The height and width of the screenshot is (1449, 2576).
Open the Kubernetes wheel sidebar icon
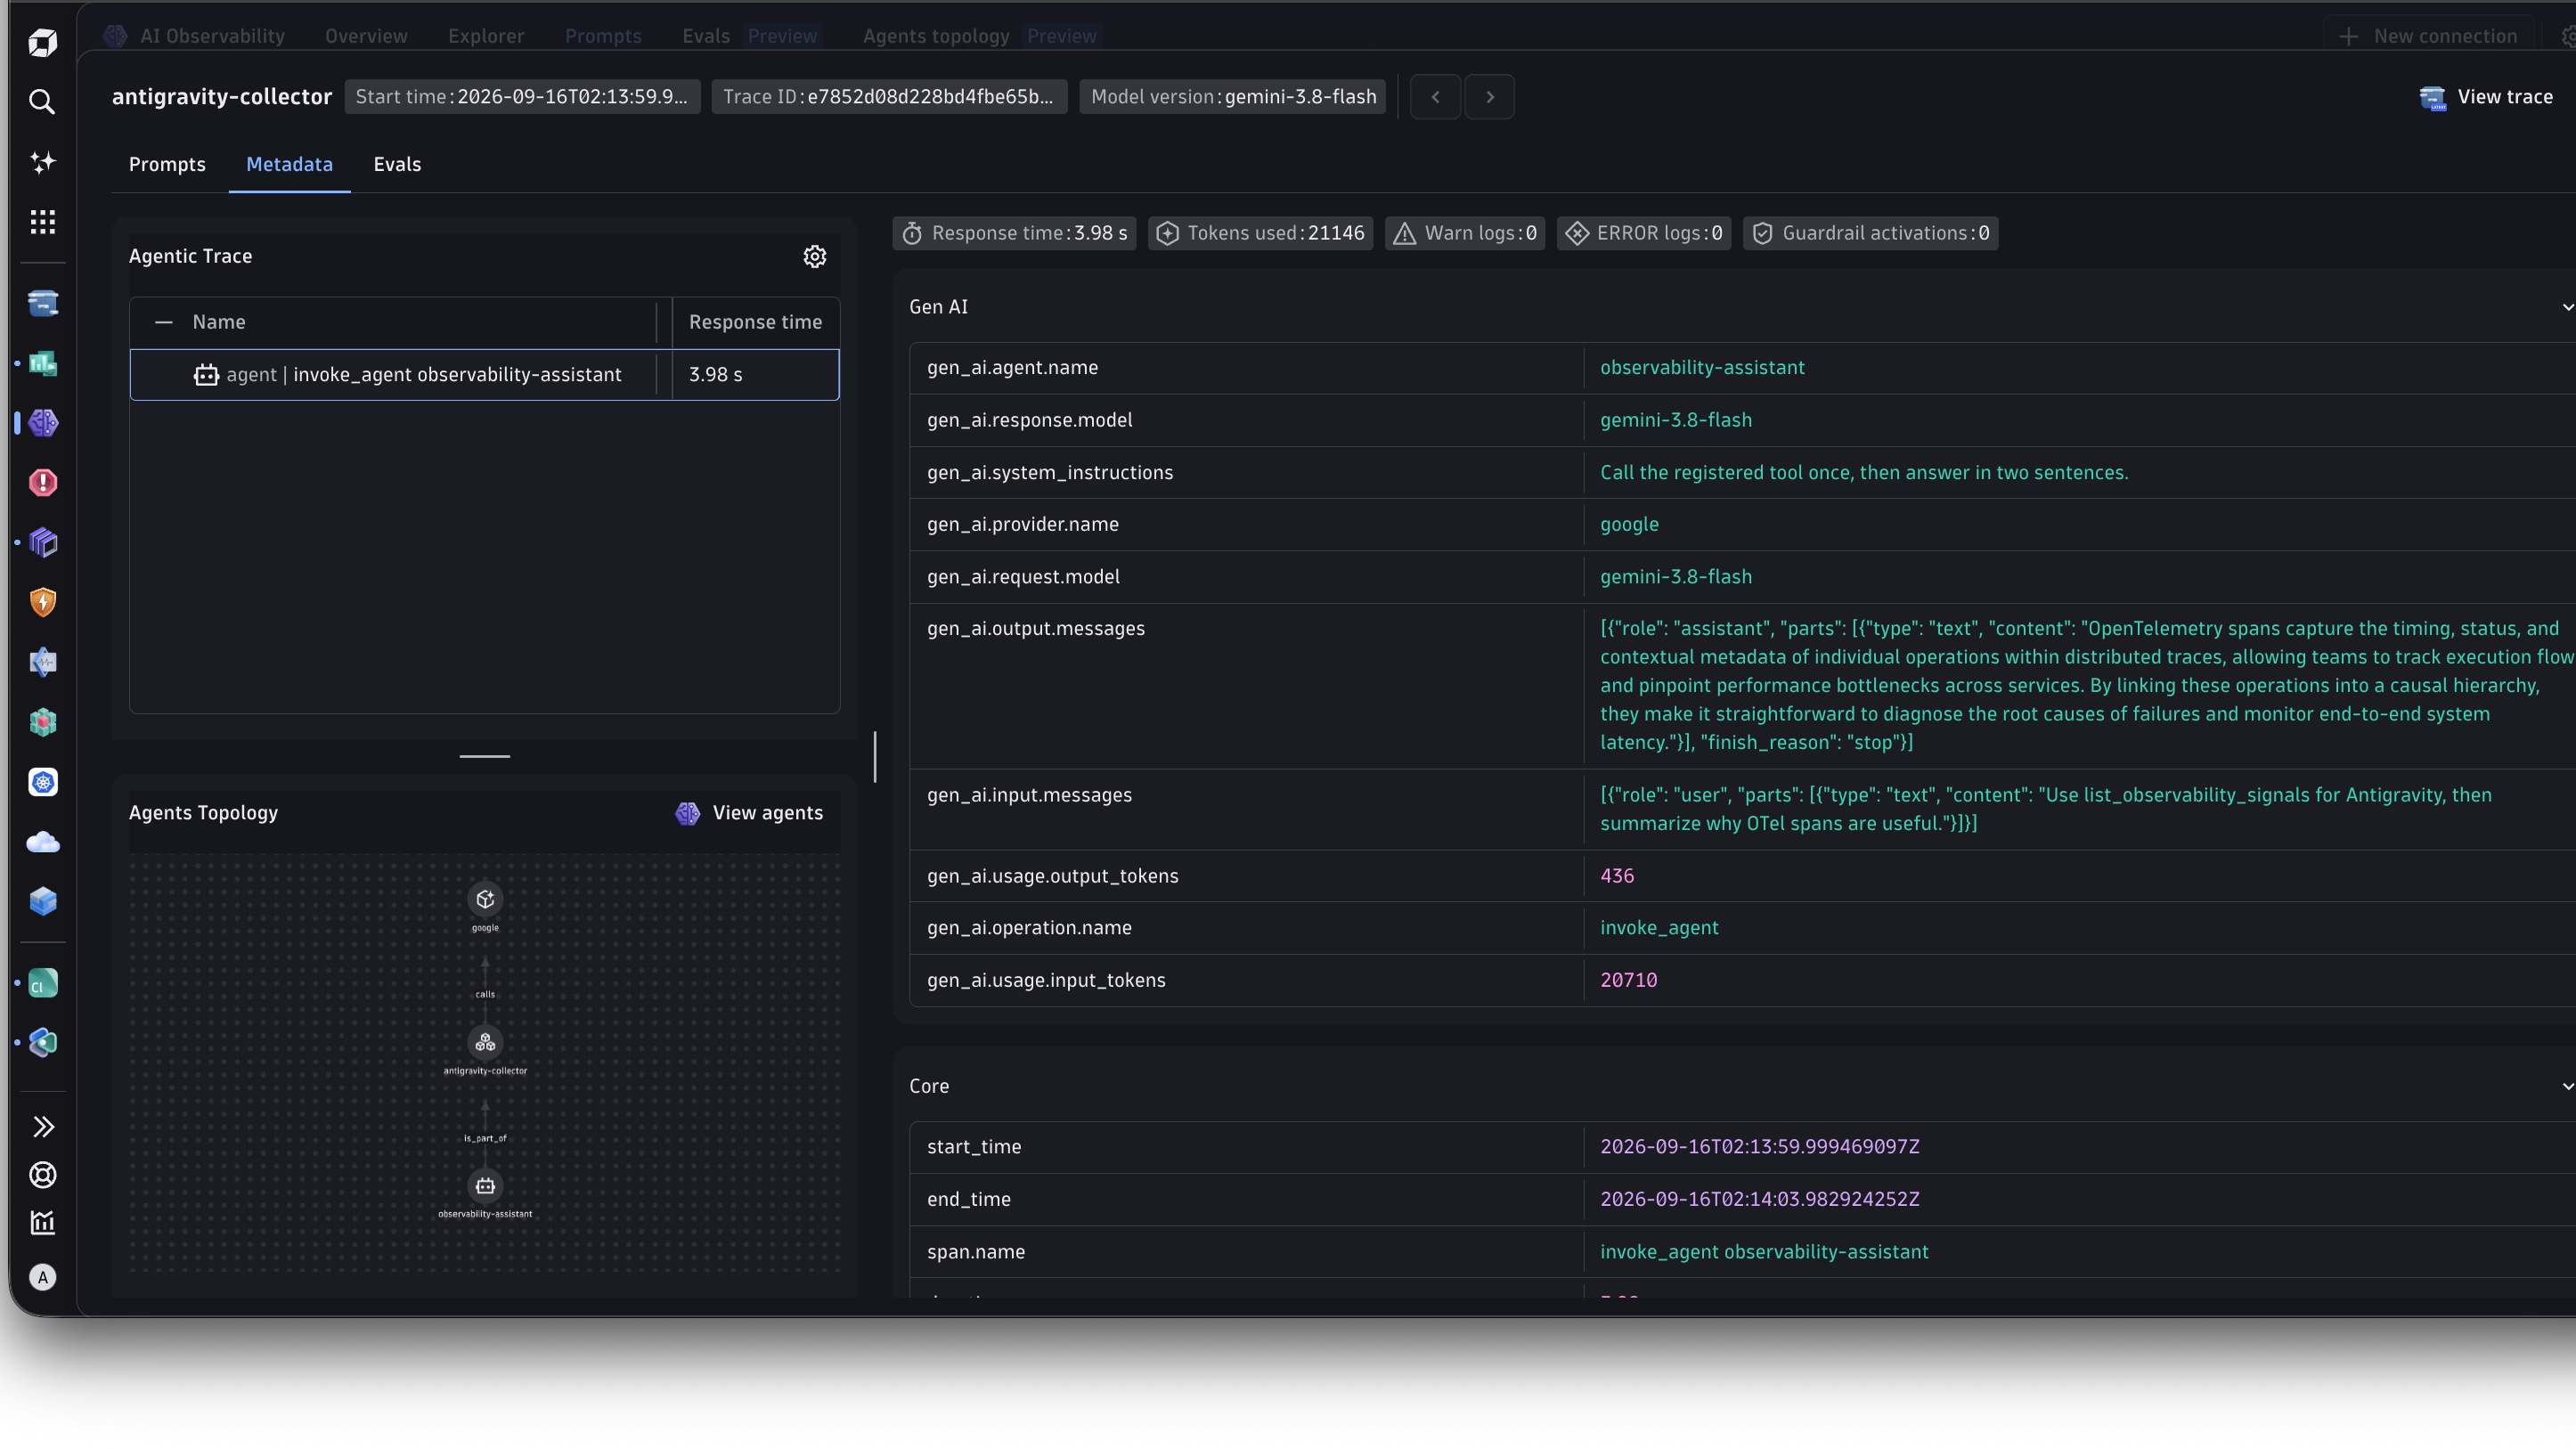click(42, 782)
